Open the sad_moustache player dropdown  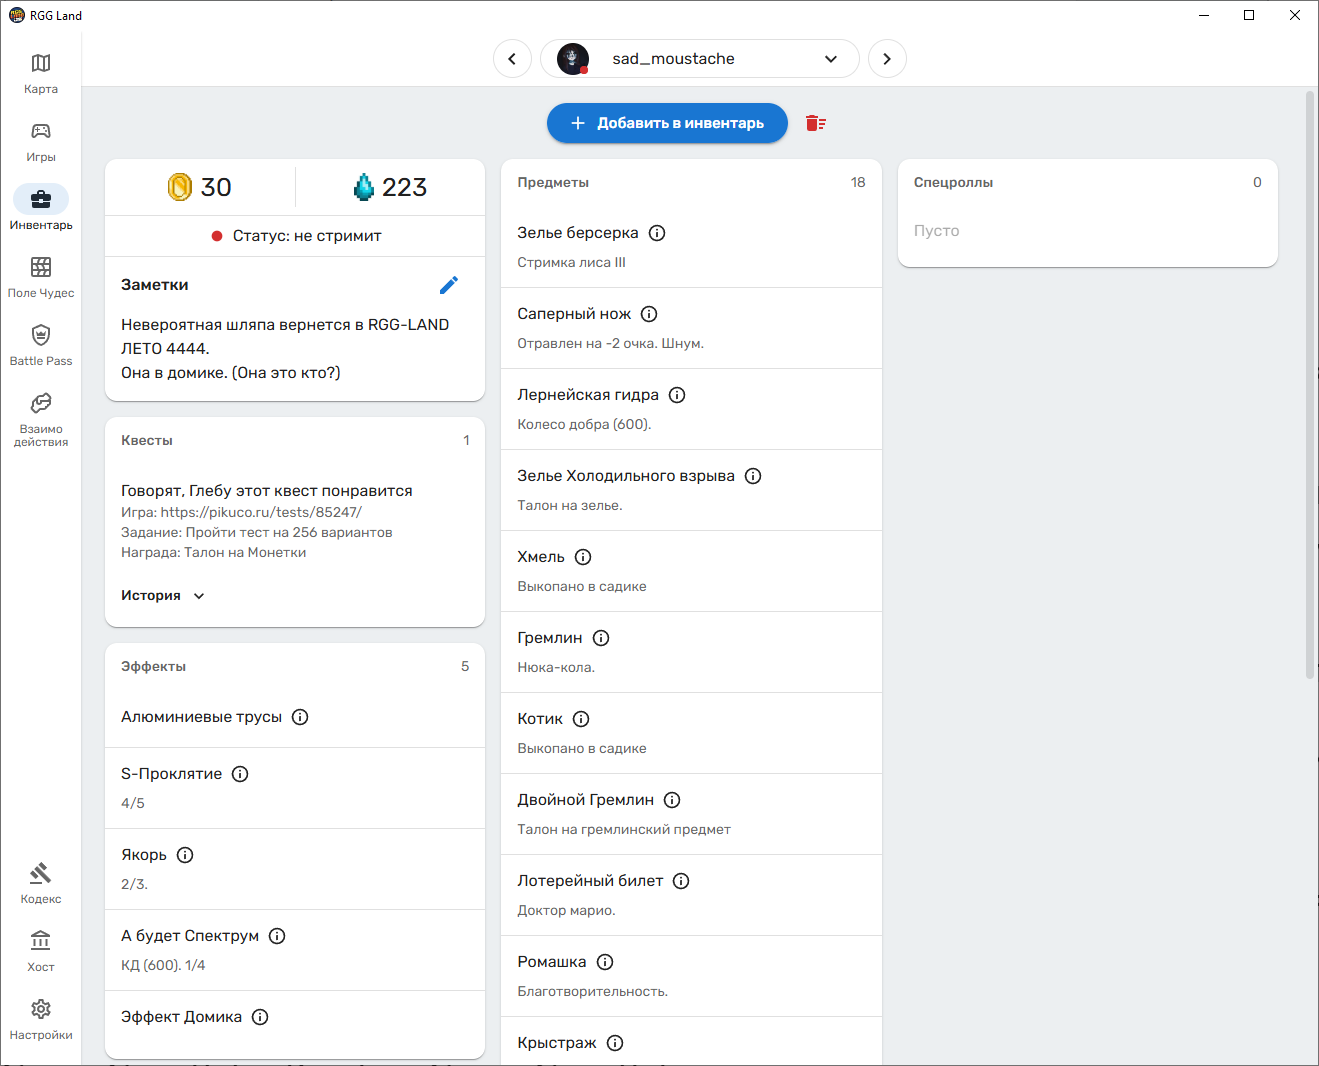830,59
